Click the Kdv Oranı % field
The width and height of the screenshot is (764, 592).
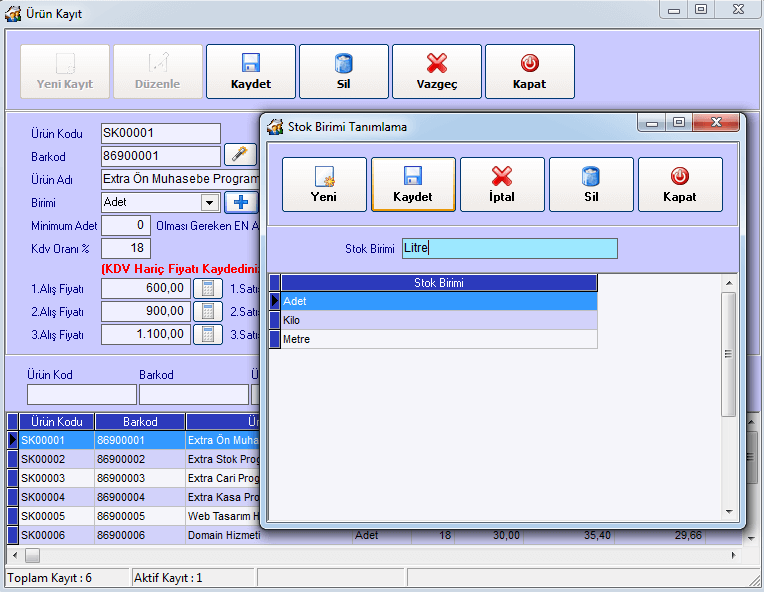pos(126,248)
